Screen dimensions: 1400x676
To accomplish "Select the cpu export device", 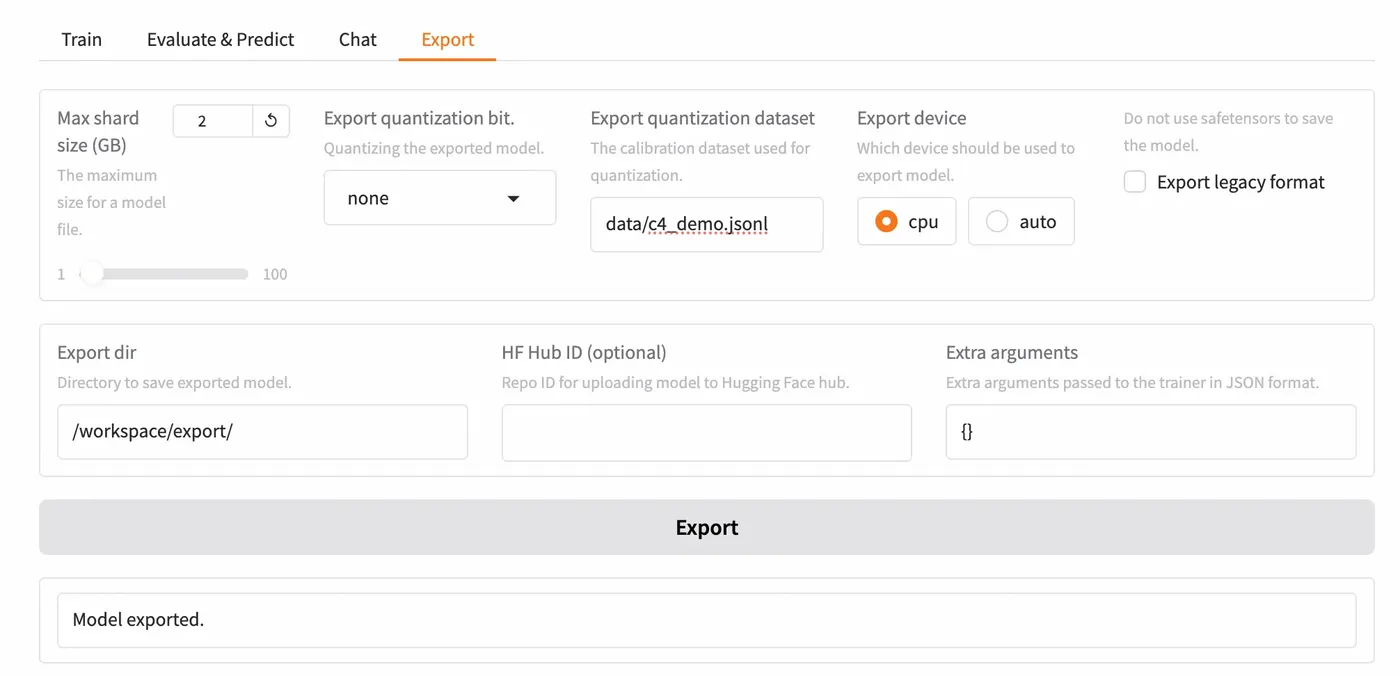I will [886, 222].
